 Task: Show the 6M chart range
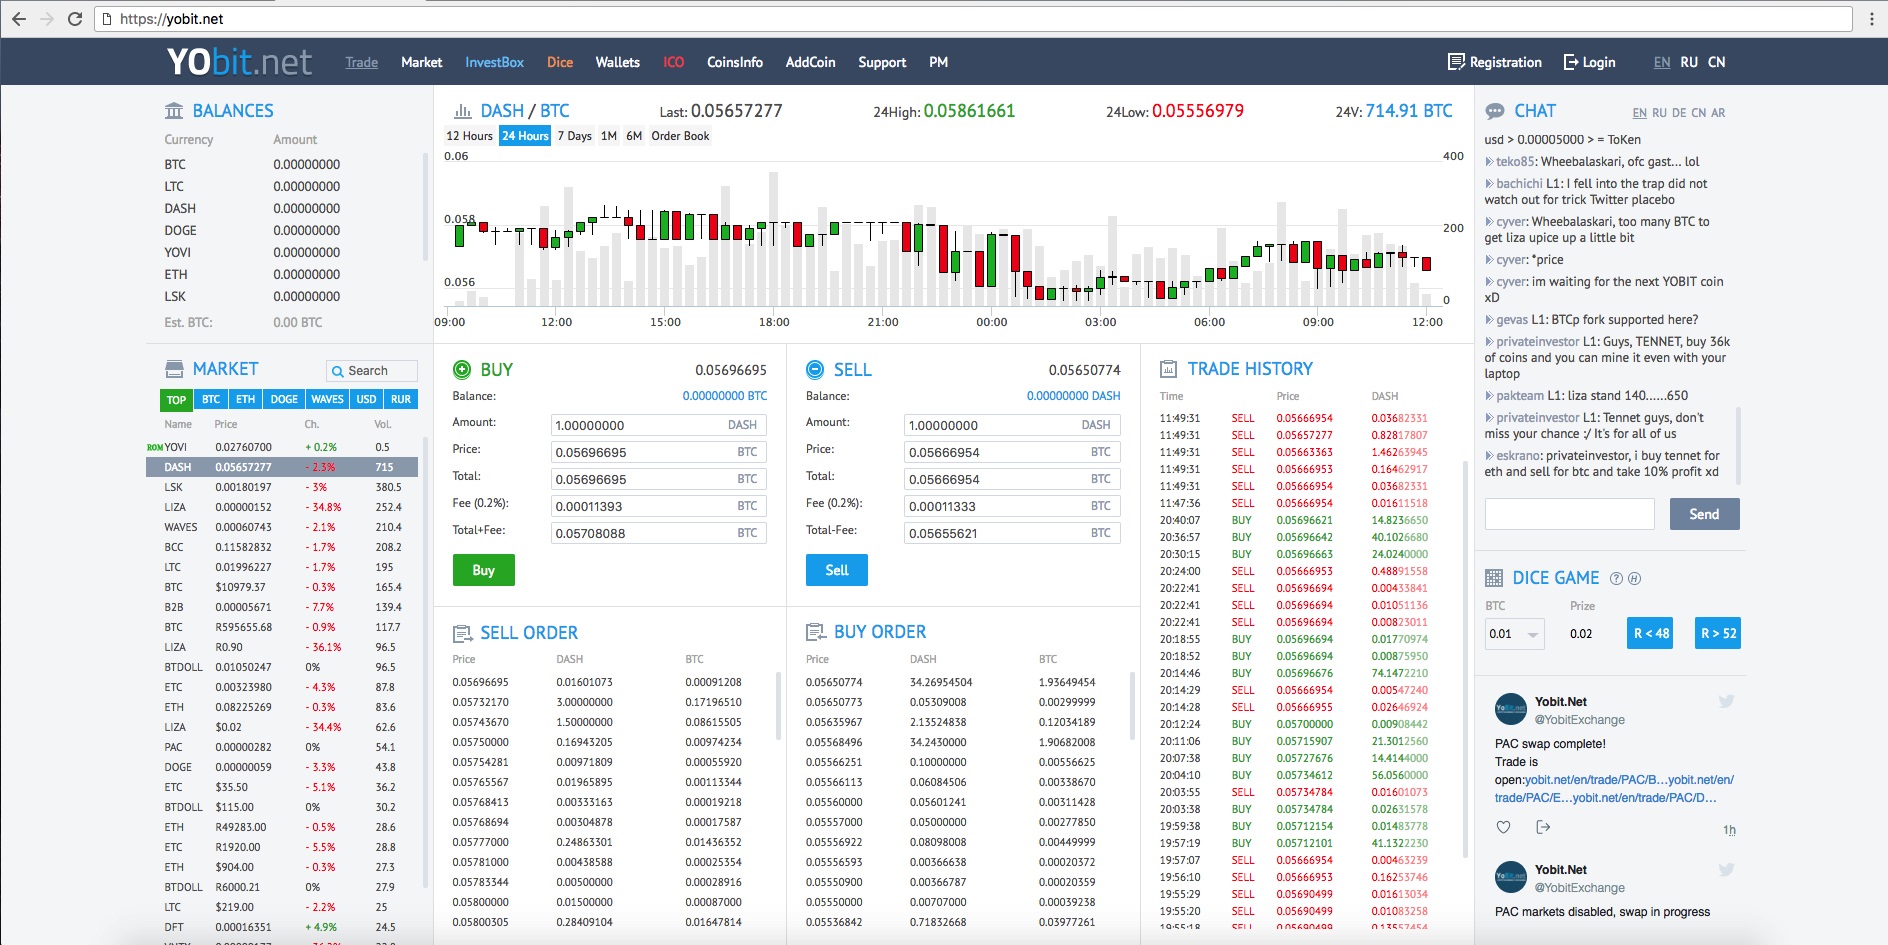[634, 136]
